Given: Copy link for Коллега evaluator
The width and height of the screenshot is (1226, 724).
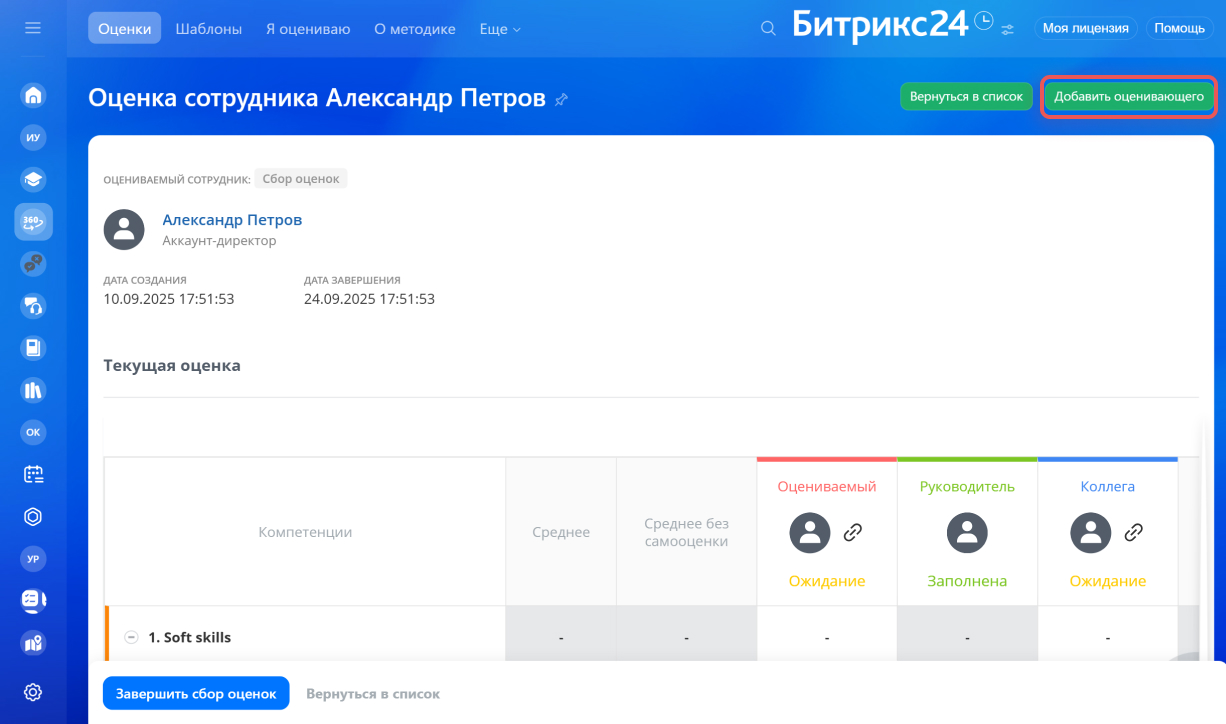Looking at the screenshot, I should pos(1133,533).
